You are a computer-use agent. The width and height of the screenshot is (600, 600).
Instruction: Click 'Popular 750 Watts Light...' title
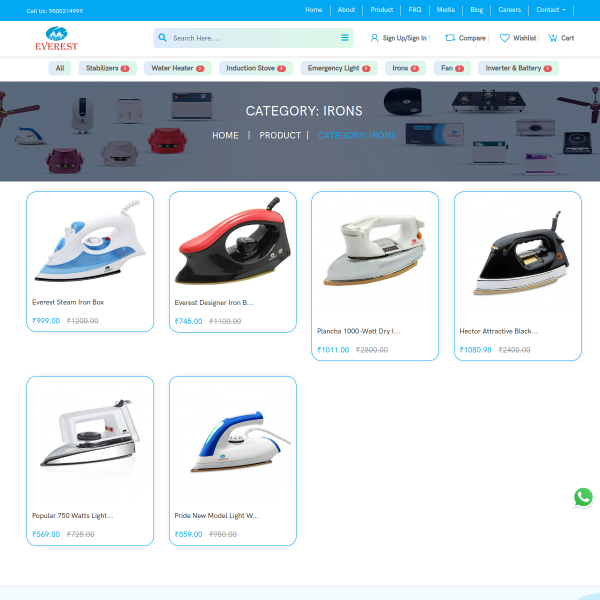click(x=73, y=516)
